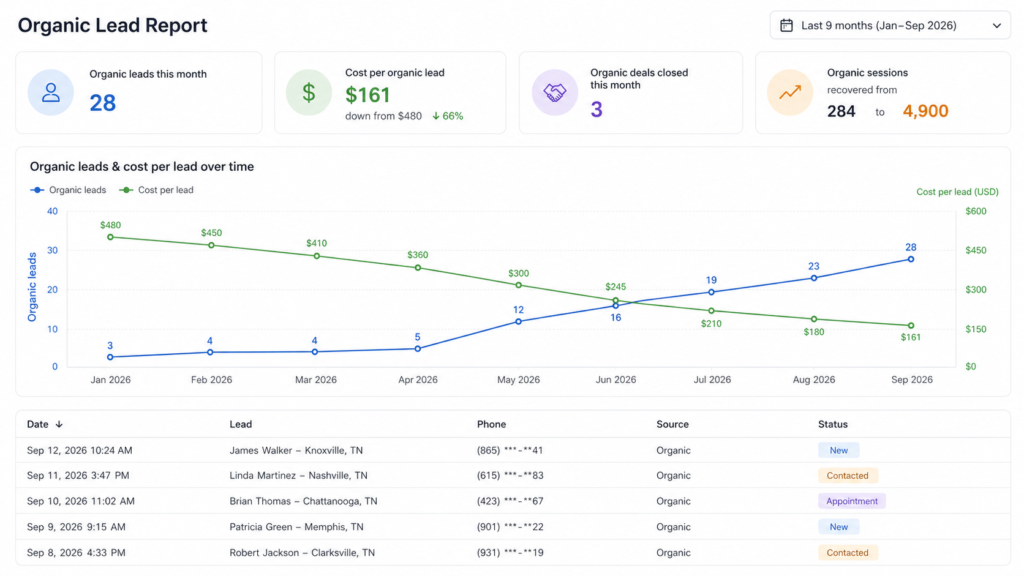This screenshot has height=576, width=1024.
Task: Open the date range dropdown (Jan–Sep 2026)
Action: coord(890,25)
